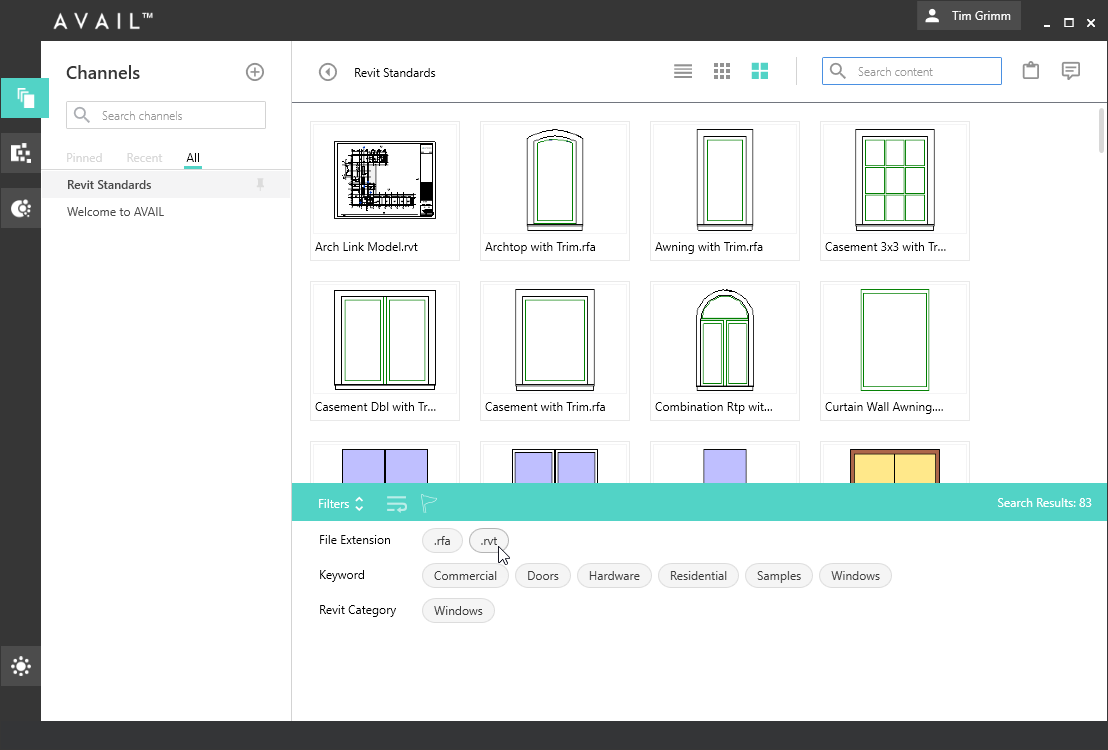Select the list view icon
The height and width of the screenshot is (750, 1108).
pyautogui.click(x=683, y=71)
